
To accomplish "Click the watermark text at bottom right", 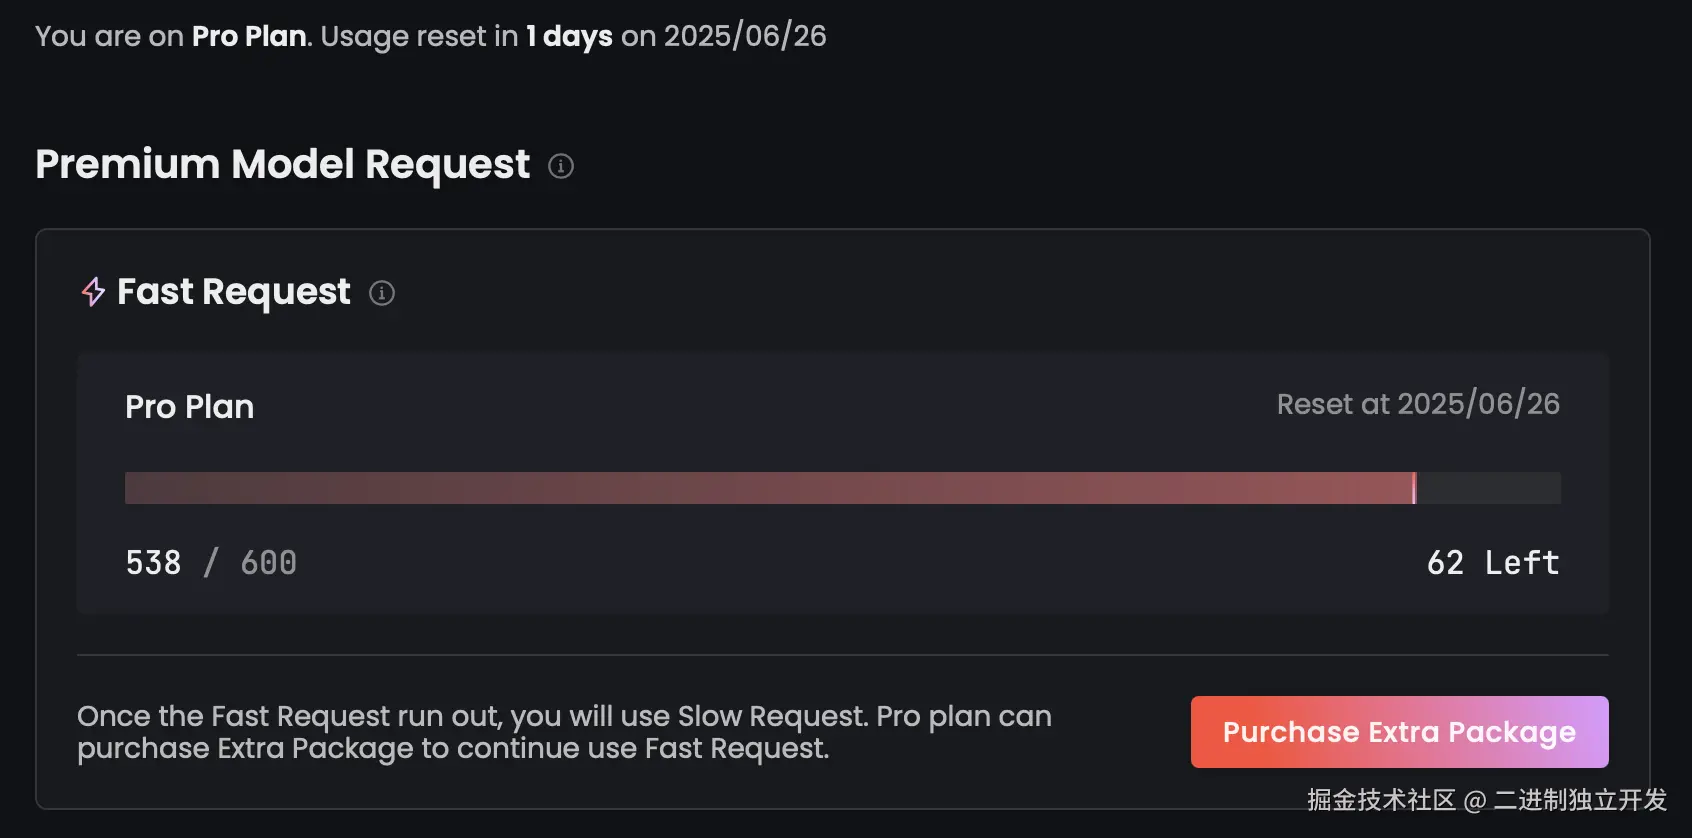I will coord(1486,800).
